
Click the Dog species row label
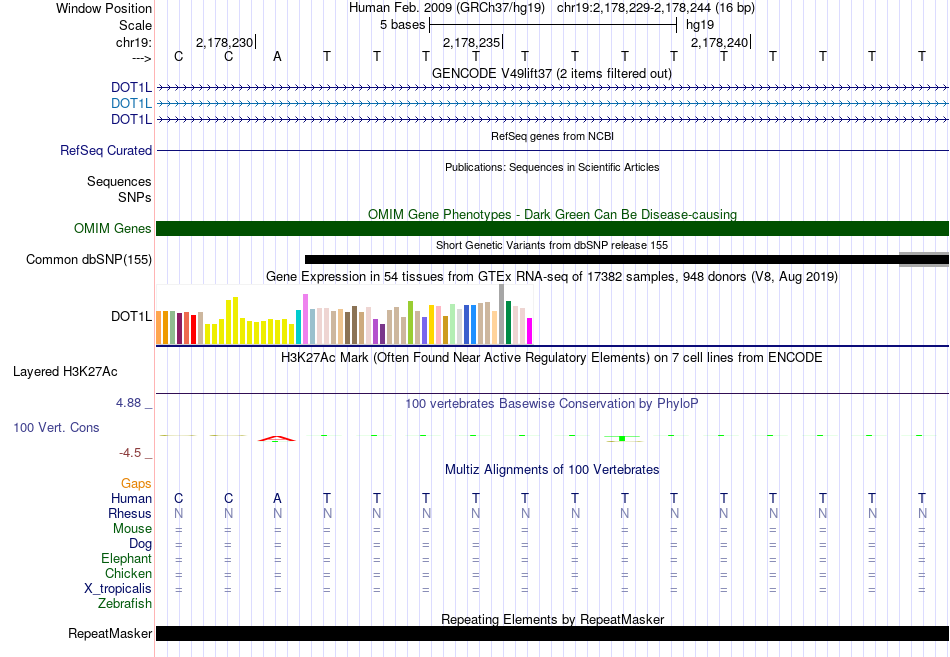140,544
